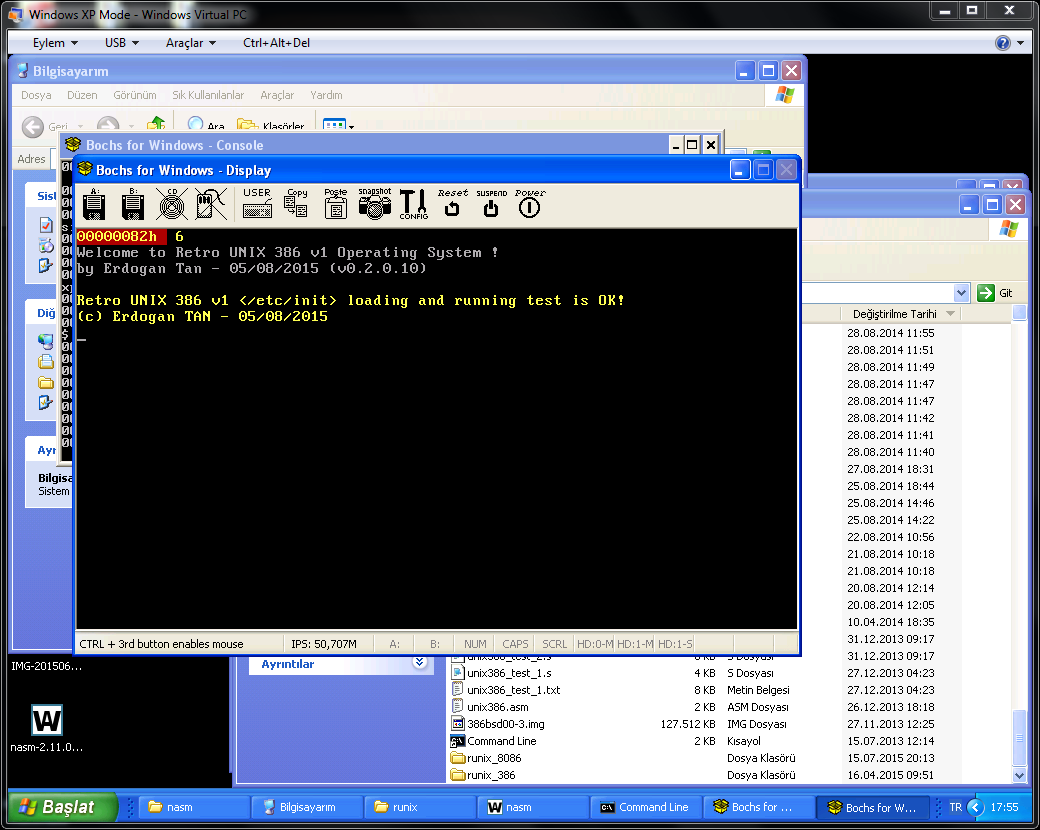This screenshot has height=830, width=1040.
Task: Click the CAPS indicator in Bochs status bar
Action: tap(515, 644)
